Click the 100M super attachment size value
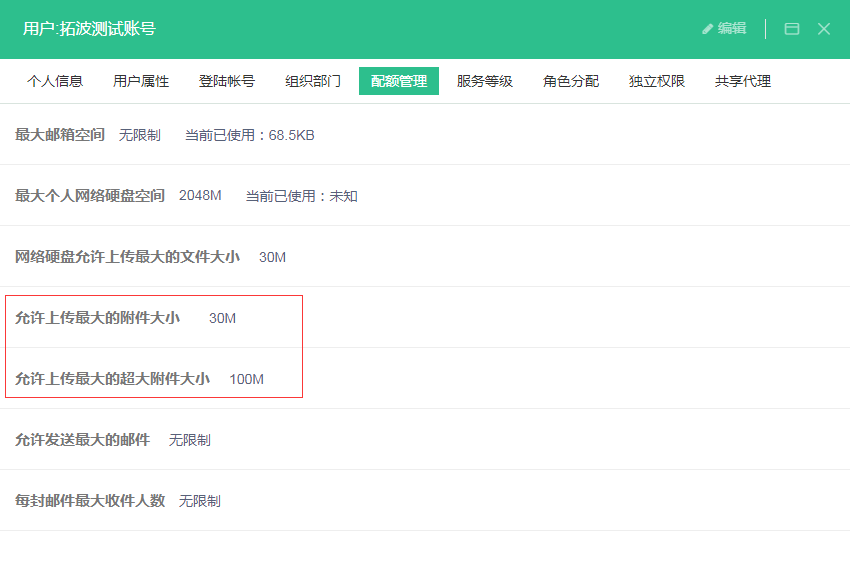This screenshot has height=563, width=850. tap(246, 379)
